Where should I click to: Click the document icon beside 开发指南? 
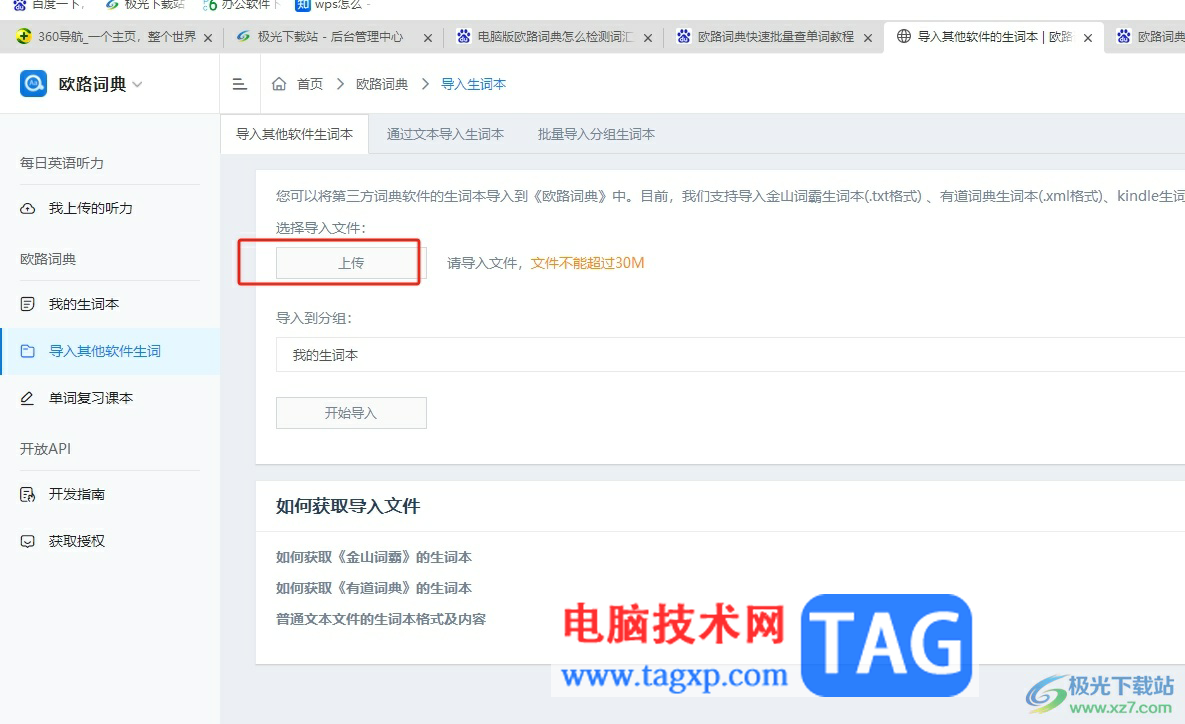(x=27, y=494)
